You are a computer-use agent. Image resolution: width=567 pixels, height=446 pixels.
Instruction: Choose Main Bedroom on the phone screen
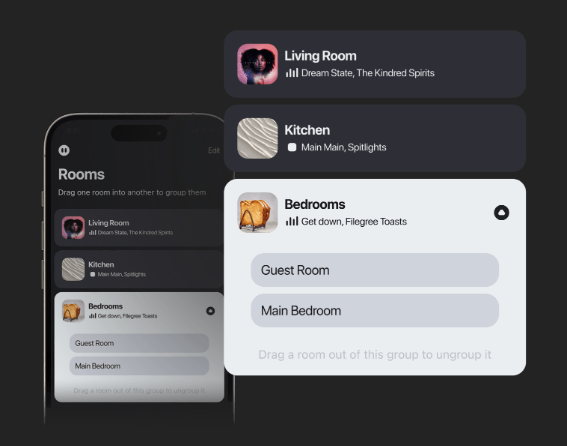coord(139,366)
